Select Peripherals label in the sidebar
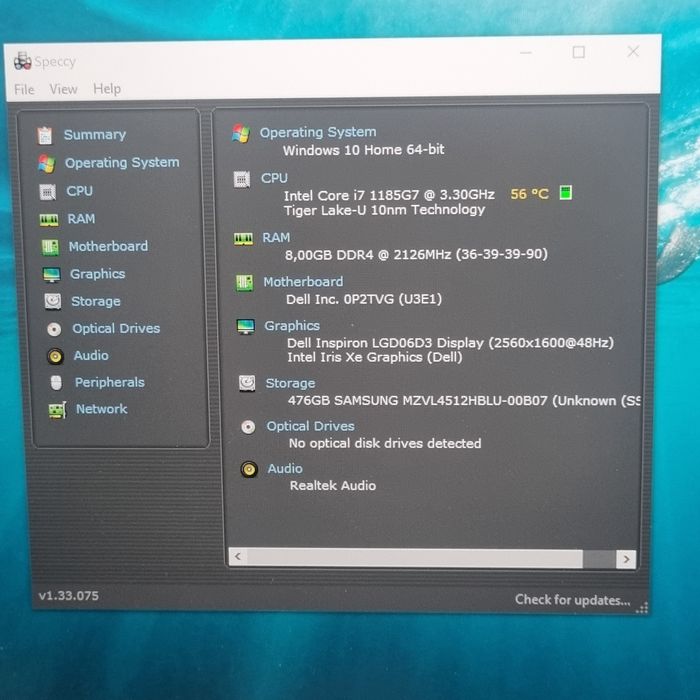Image resolution: width=700 pixels, height=700 pixels. point(110,383)
